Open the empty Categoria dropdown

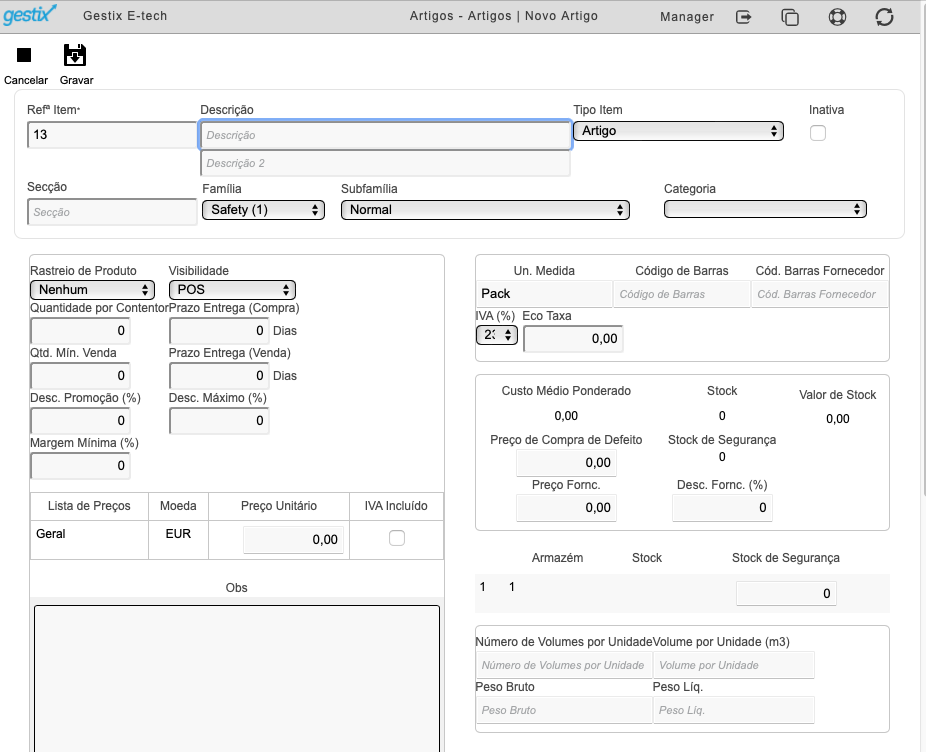pyautogui.click(x=765, y=209)
